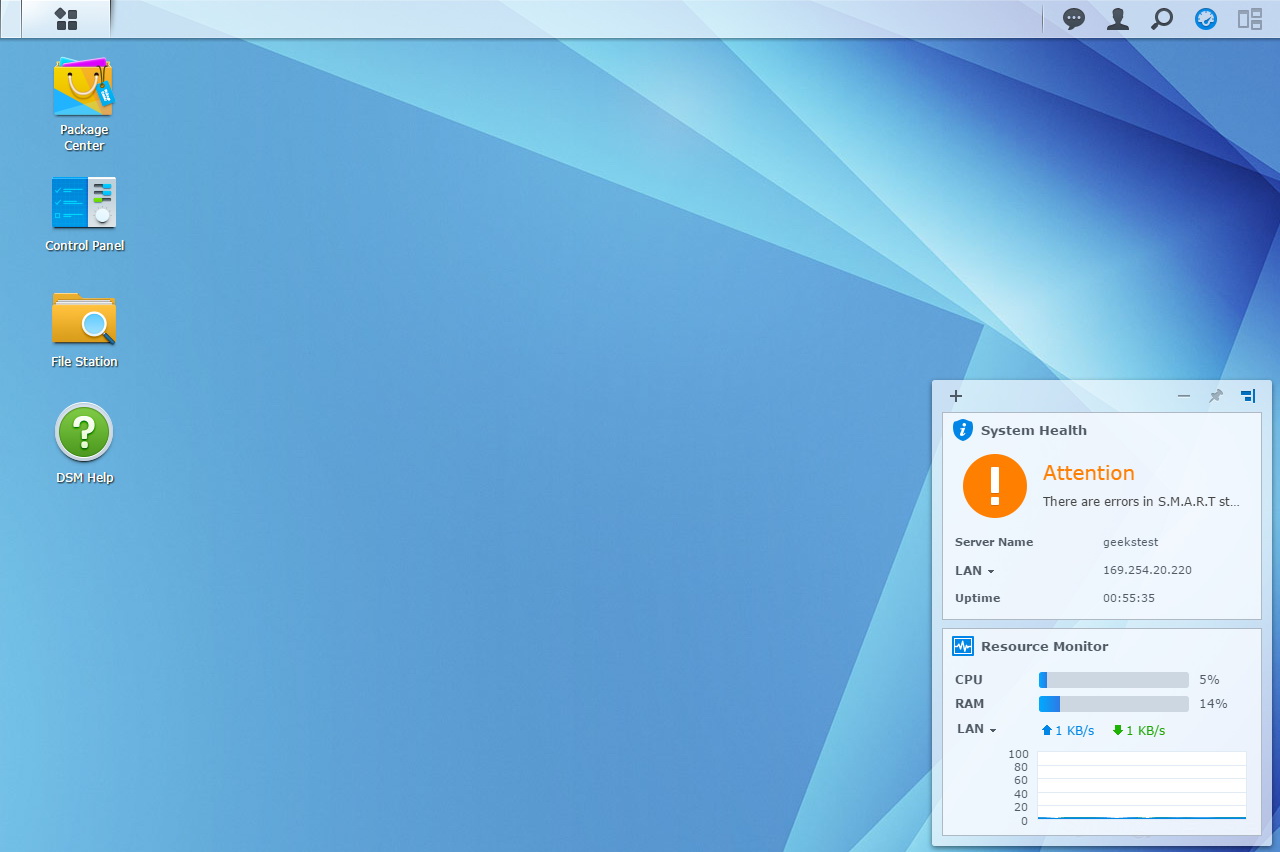The width and height of the screenshot is (1280, 852).
Task: Expand the LAN dropdown in System Health
Action: click(975, 571)
